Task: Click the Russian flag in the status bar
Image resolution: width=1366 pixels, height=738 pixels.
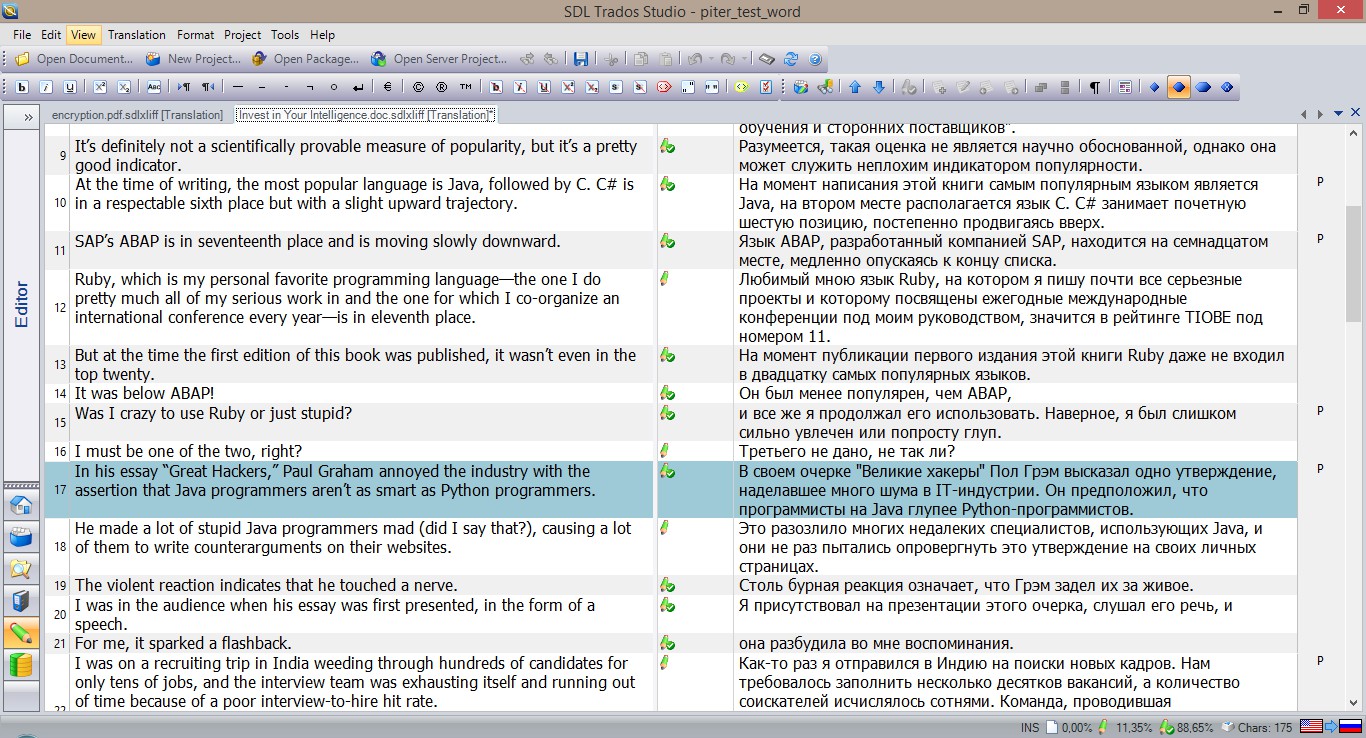Action: [1351, 727]
